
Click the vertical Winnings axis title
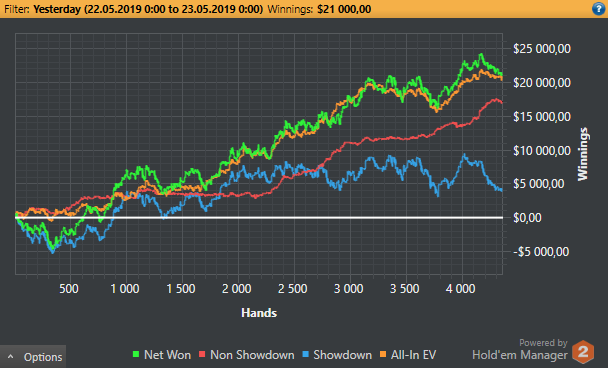[x=583, y=154]
